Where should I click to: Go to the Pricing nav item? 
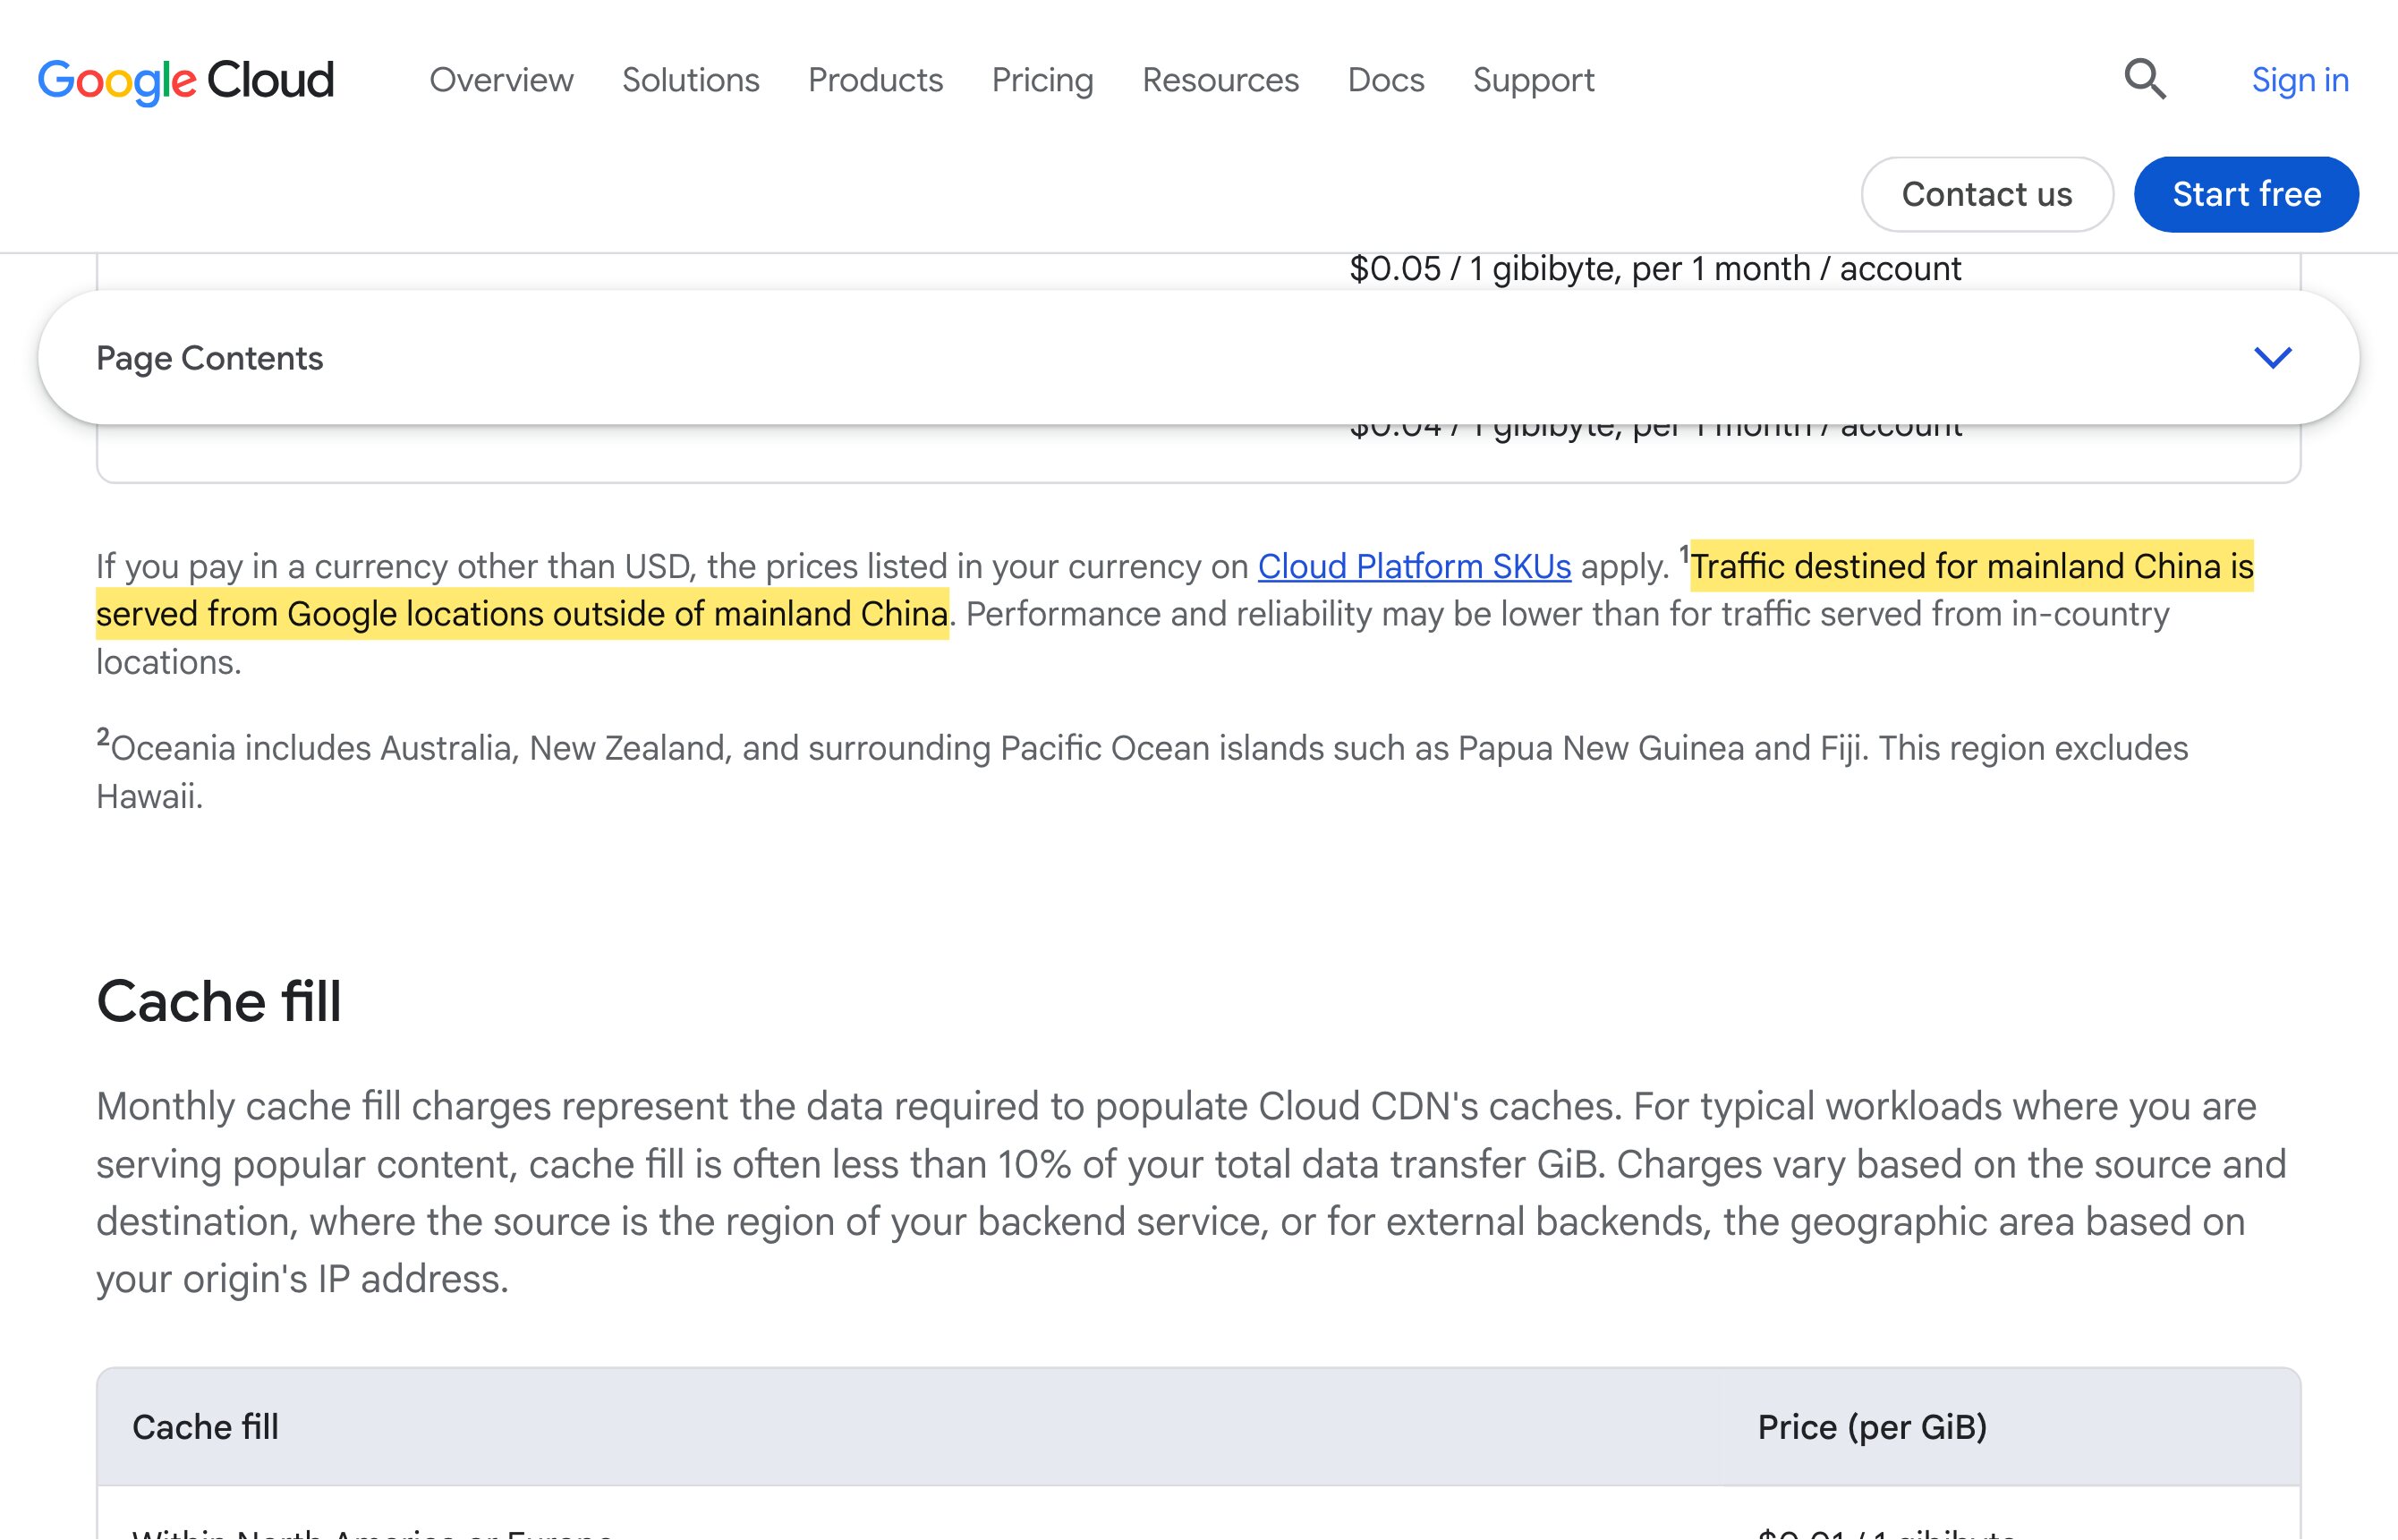coord(1042,80)
